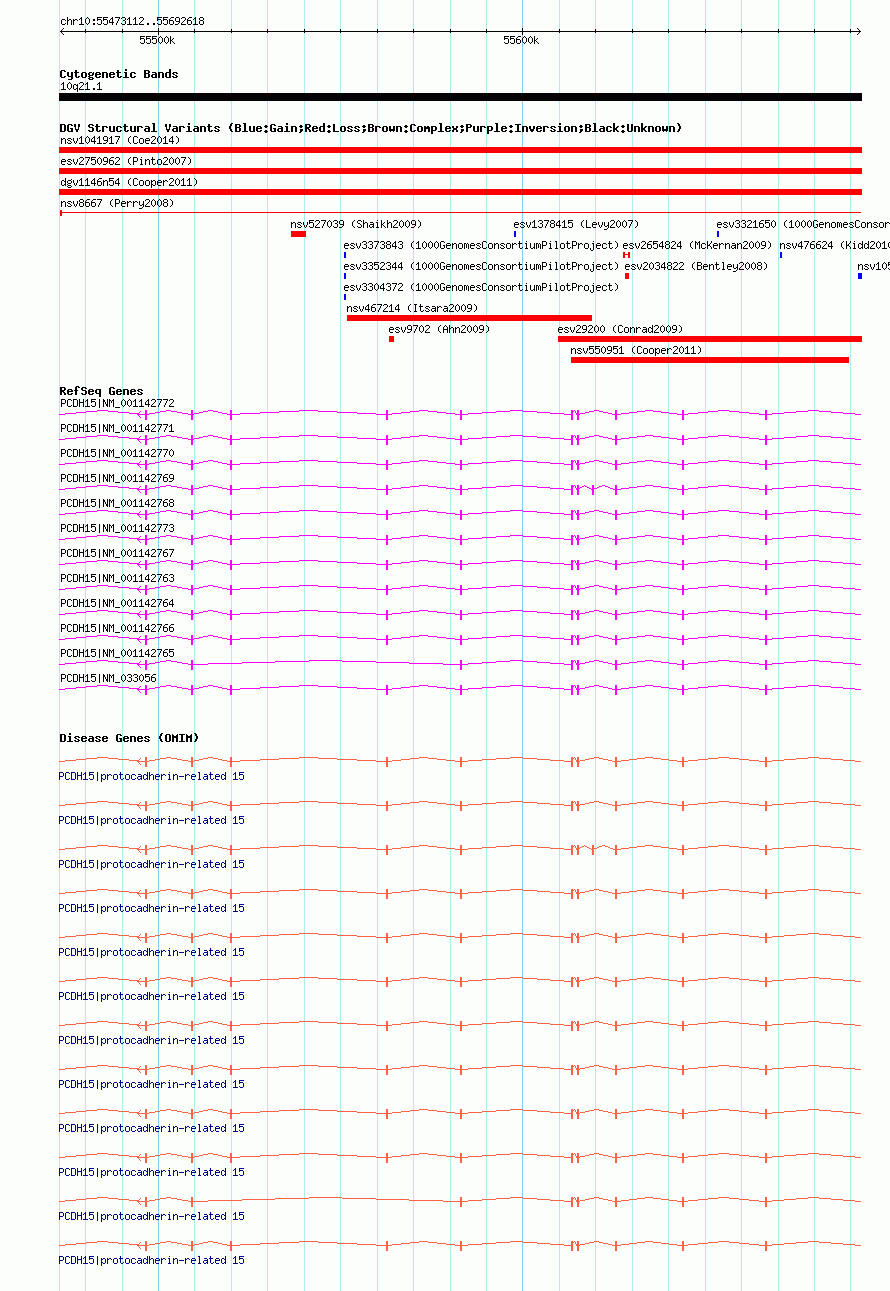Select variant nsv1041917 (Coe2014) label
The width and height of the screenshot is (890, 1291).
(x=120, y=140)
